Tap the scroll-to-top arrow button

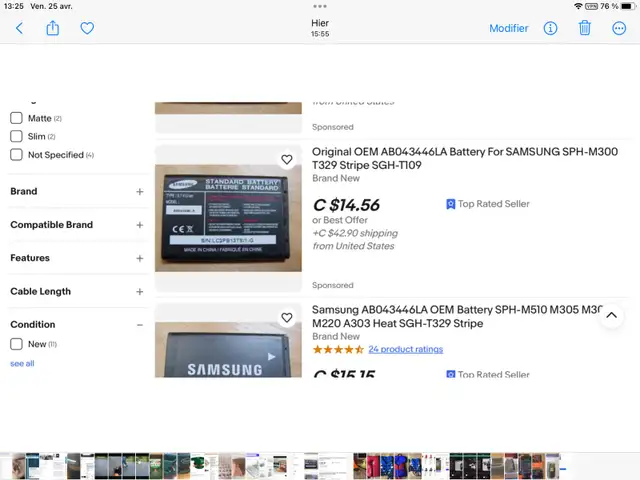(611, 315)
